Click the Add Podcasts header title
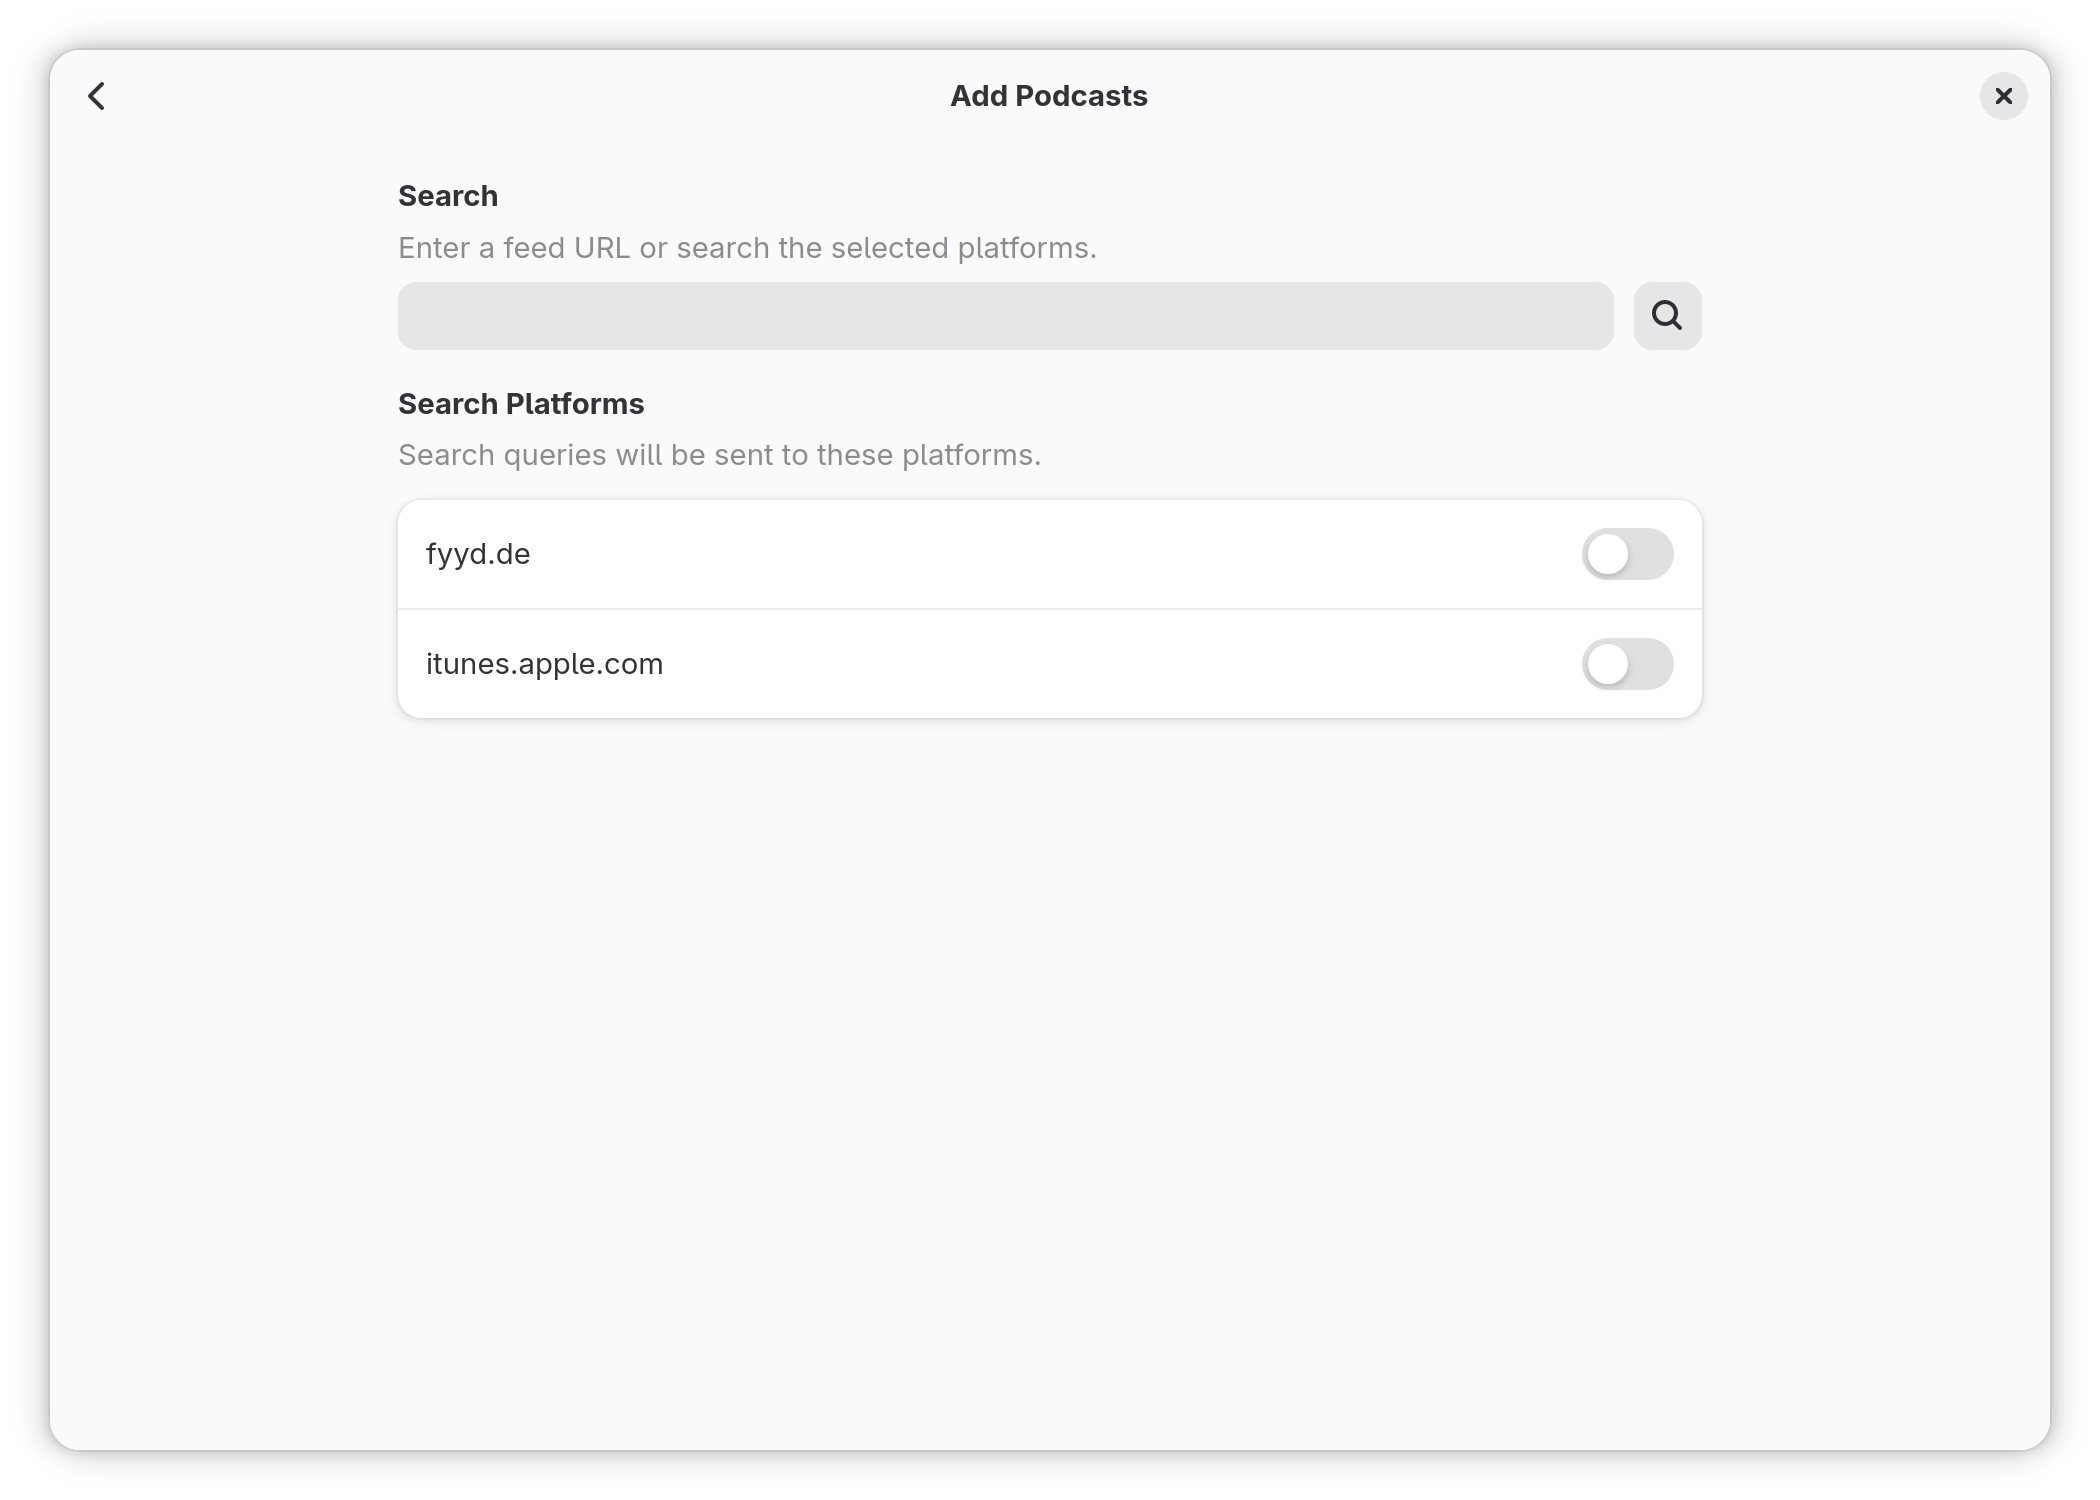The height and width of the screenshot is (1500, 2100). 1048,96
